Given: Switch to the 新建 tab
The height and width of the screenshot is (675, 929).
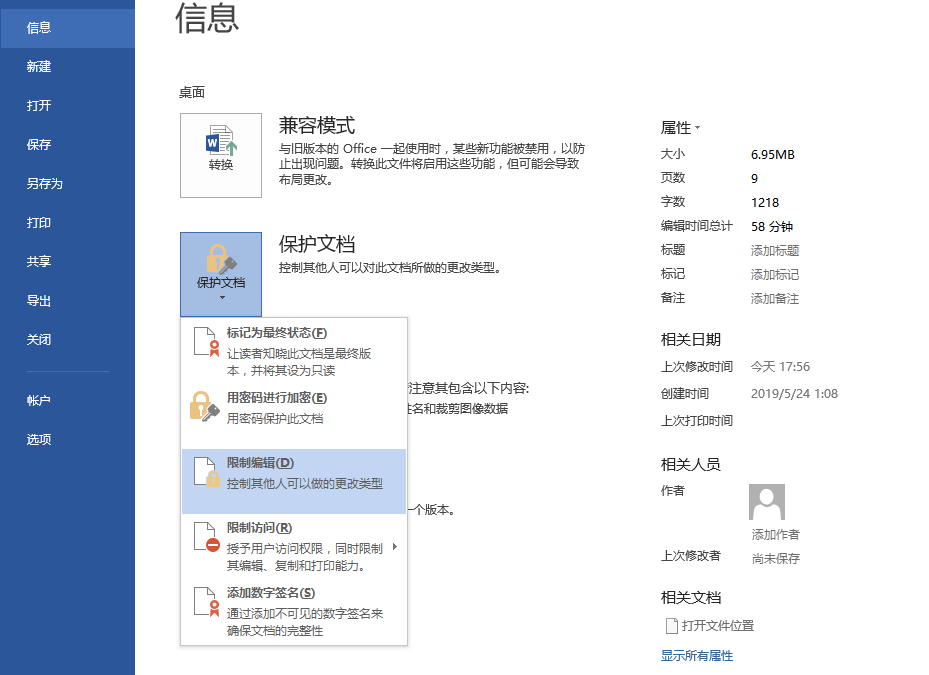Looking at the screenshot, I should point(38,66).
